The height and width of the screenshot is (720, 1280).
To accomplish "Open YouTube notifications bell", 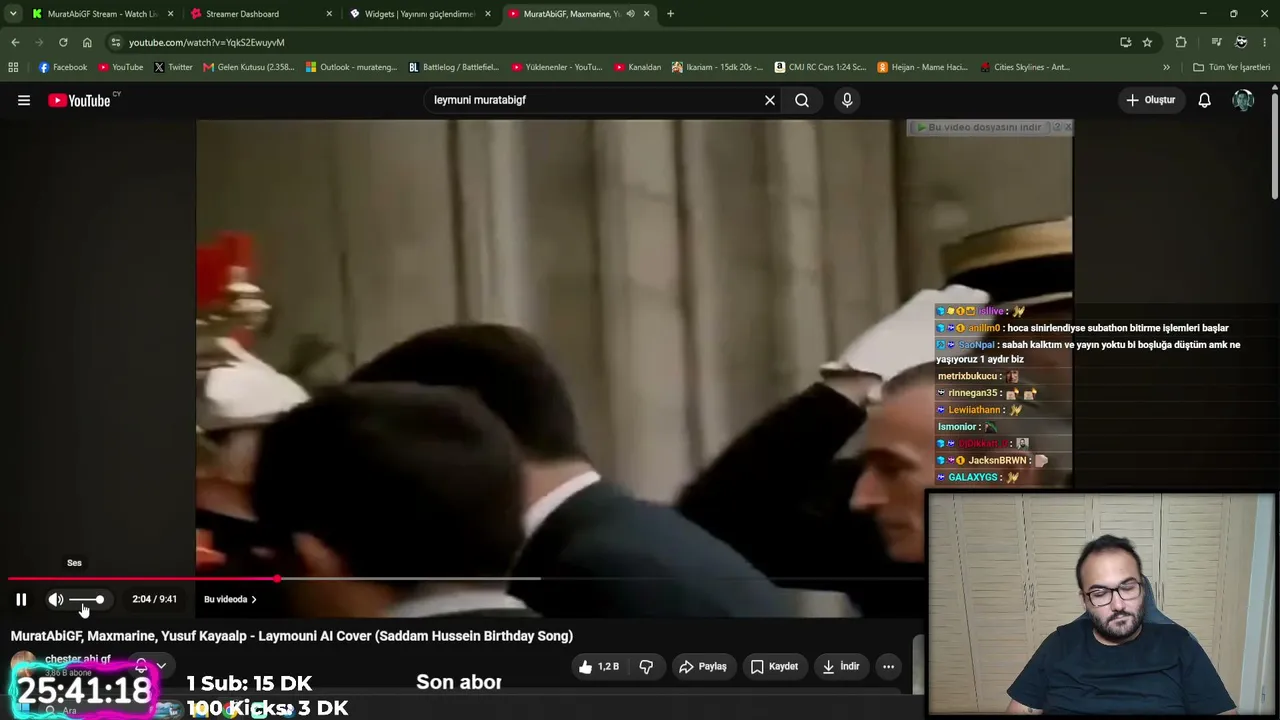I will pos(1205,100).
